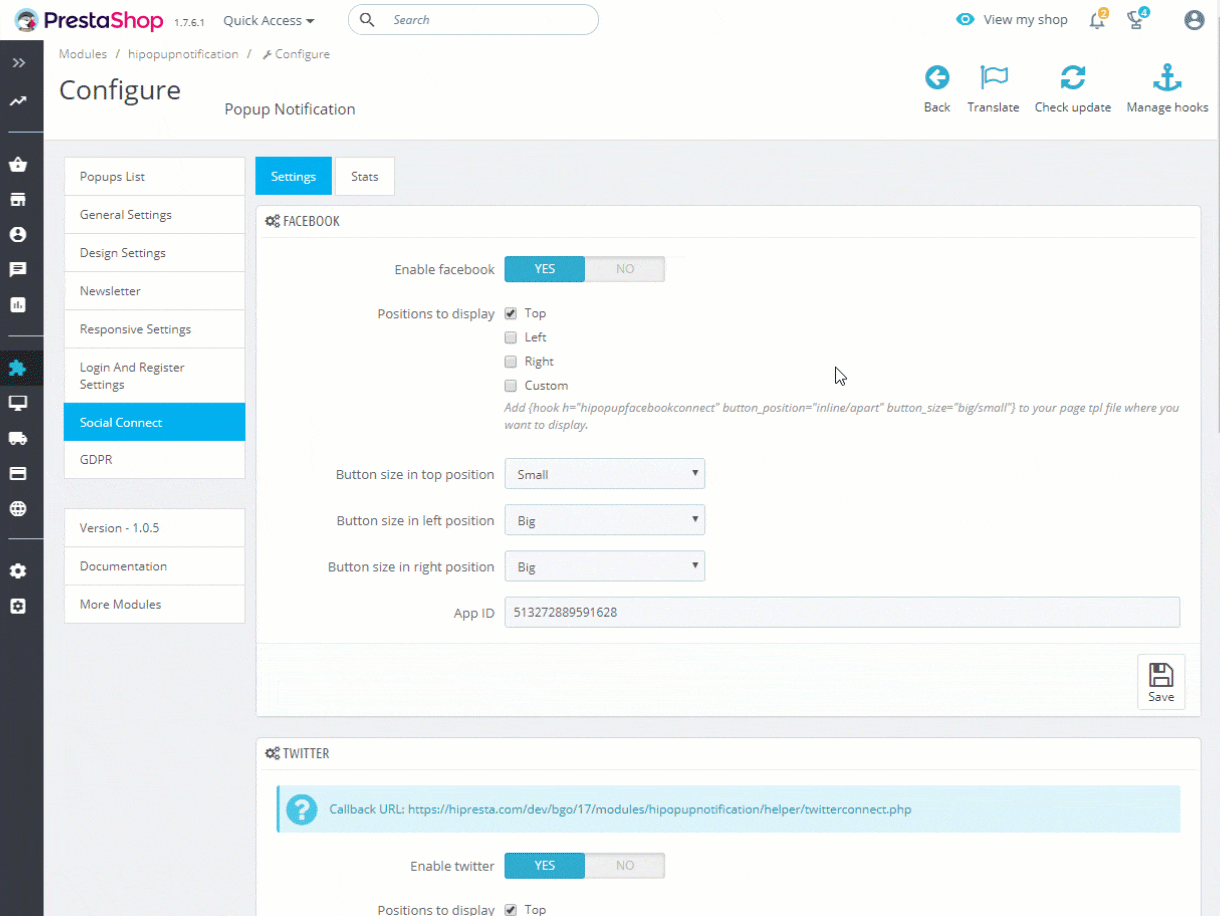Viewport: 1220px width, 916px height.
Task: Select Social Connect menu item
Action: click(x=155, y=422)
